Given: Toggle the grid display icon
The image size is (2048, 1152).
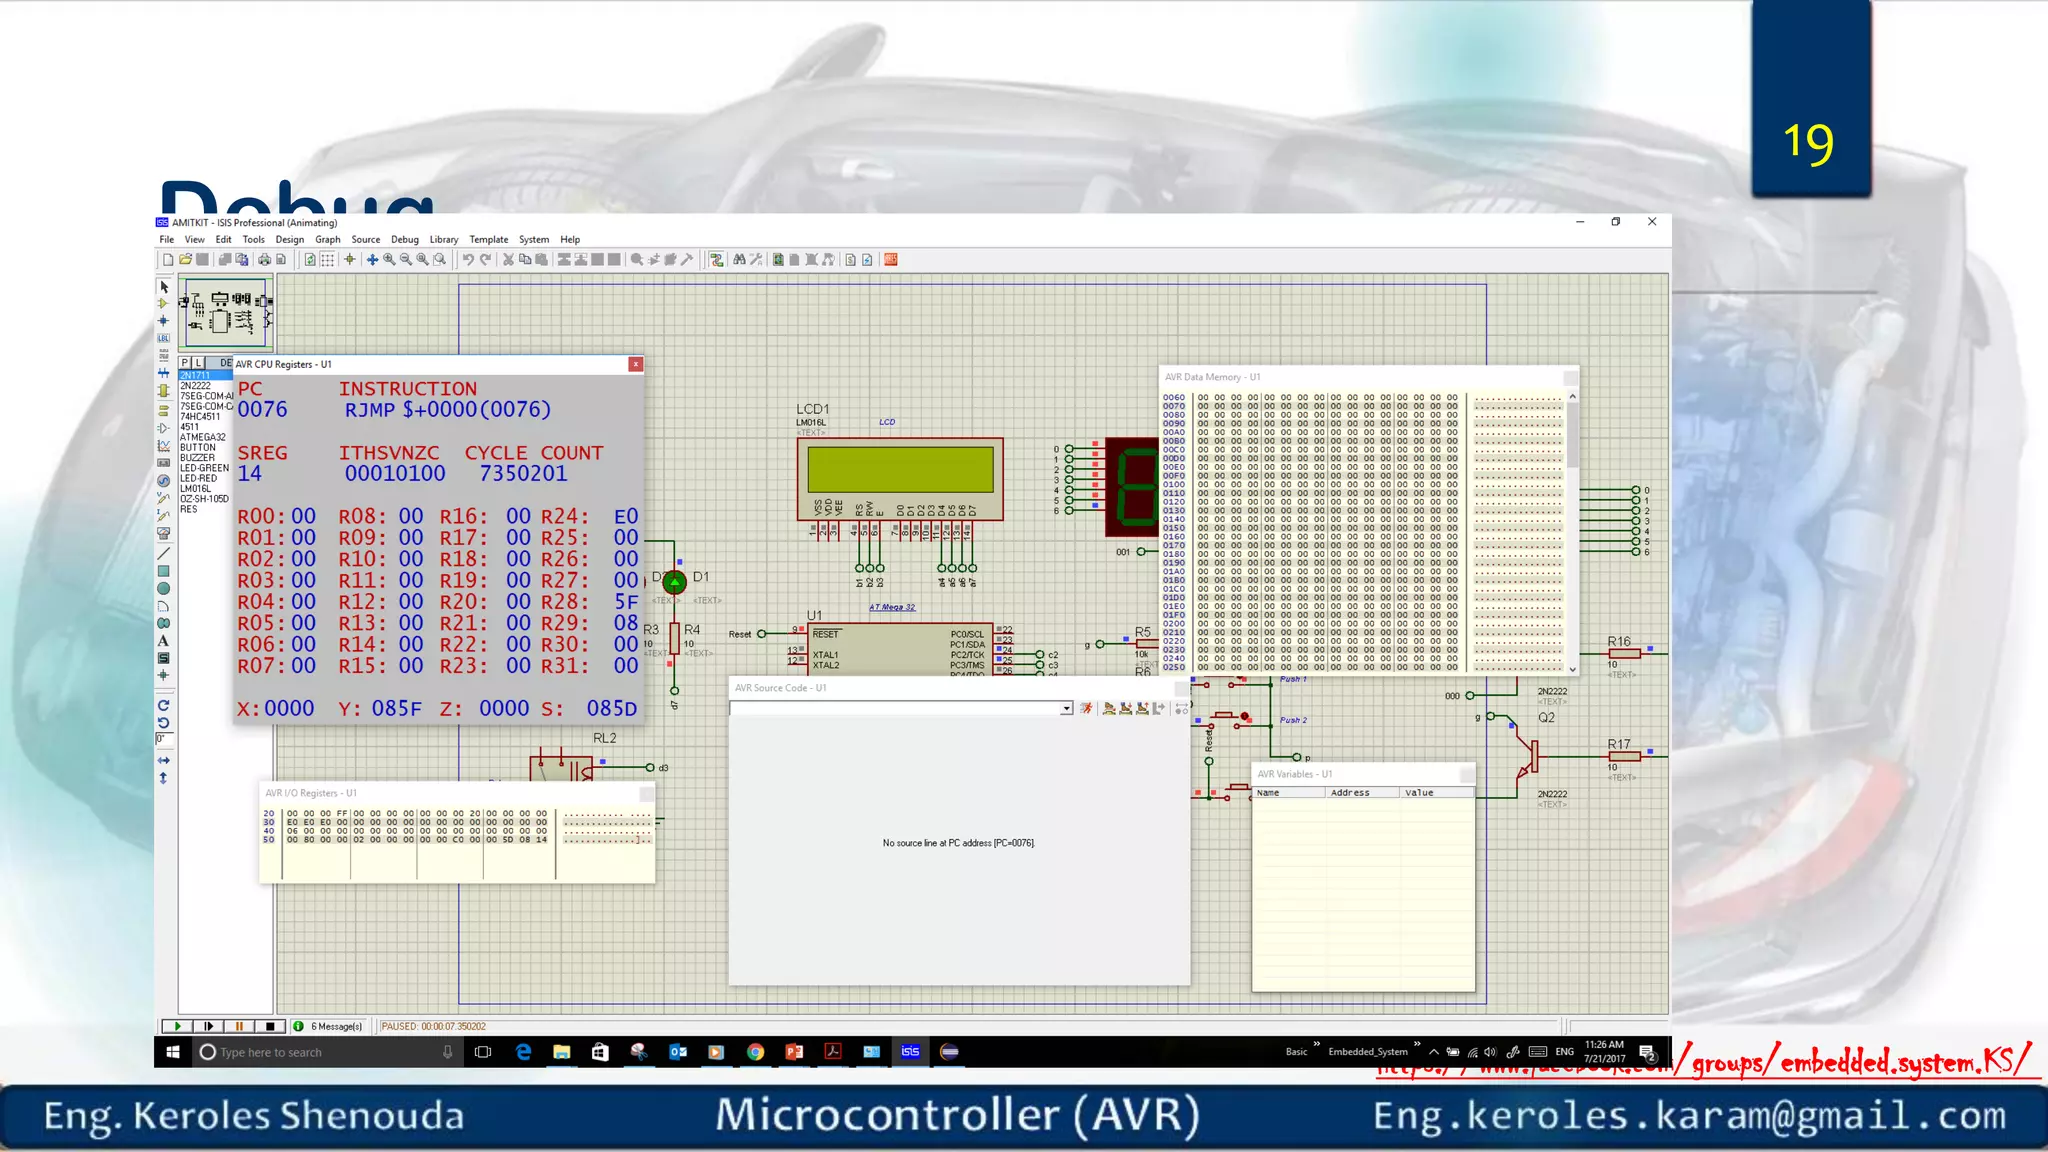Looking at the screenshot, I should click(x=327, y=260).
